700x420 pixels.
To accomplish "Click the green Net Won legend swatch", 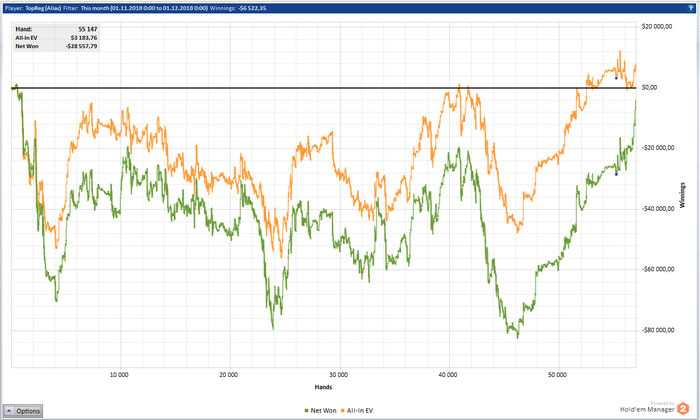I will point(307,411).
